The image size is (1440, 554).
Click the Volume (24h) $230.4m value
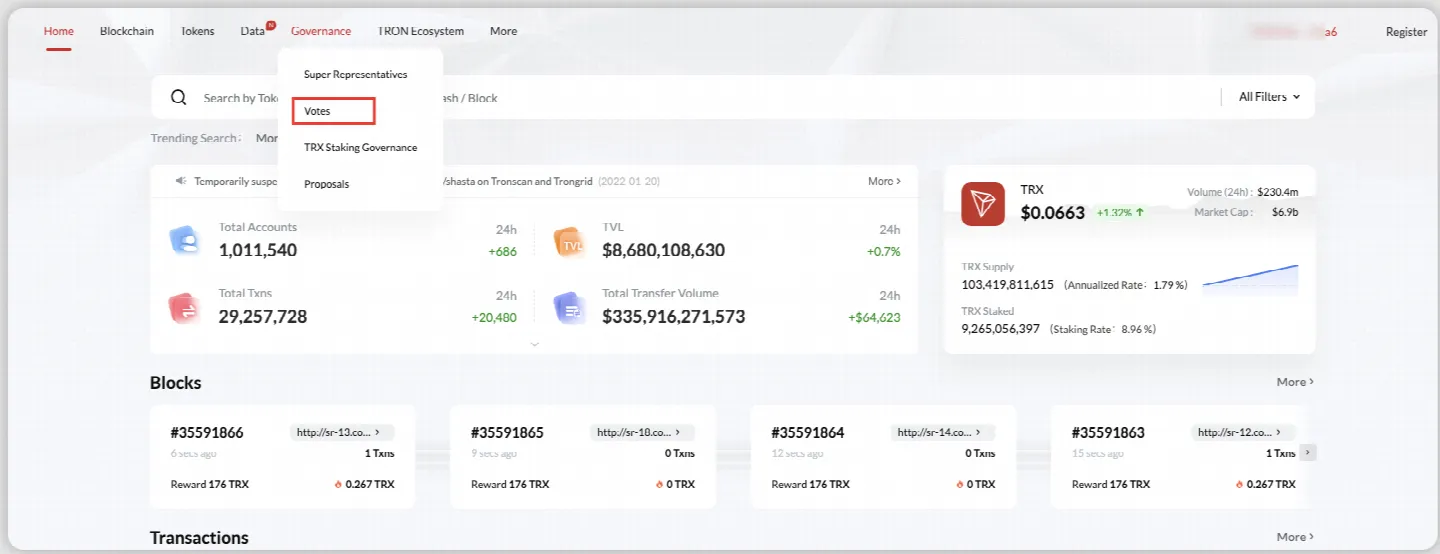[x=1278, y=191]
